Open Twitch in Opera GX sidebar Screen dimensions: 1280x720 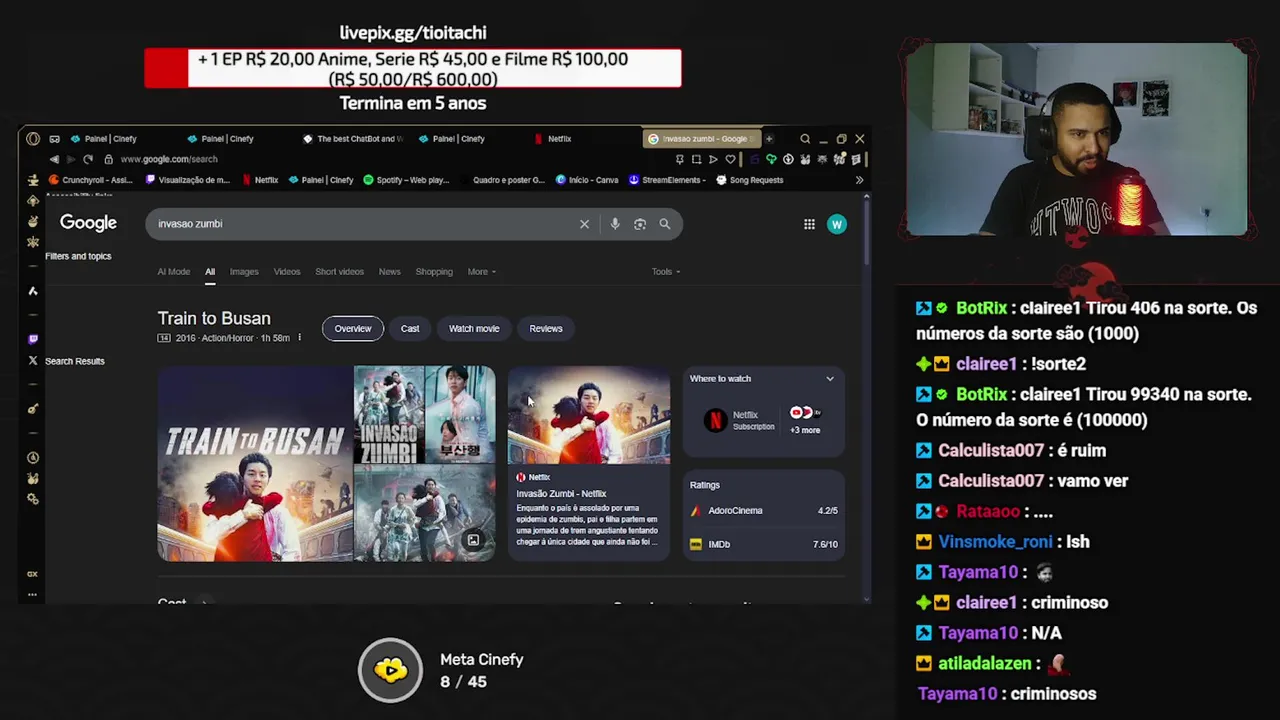coord(33,339)
